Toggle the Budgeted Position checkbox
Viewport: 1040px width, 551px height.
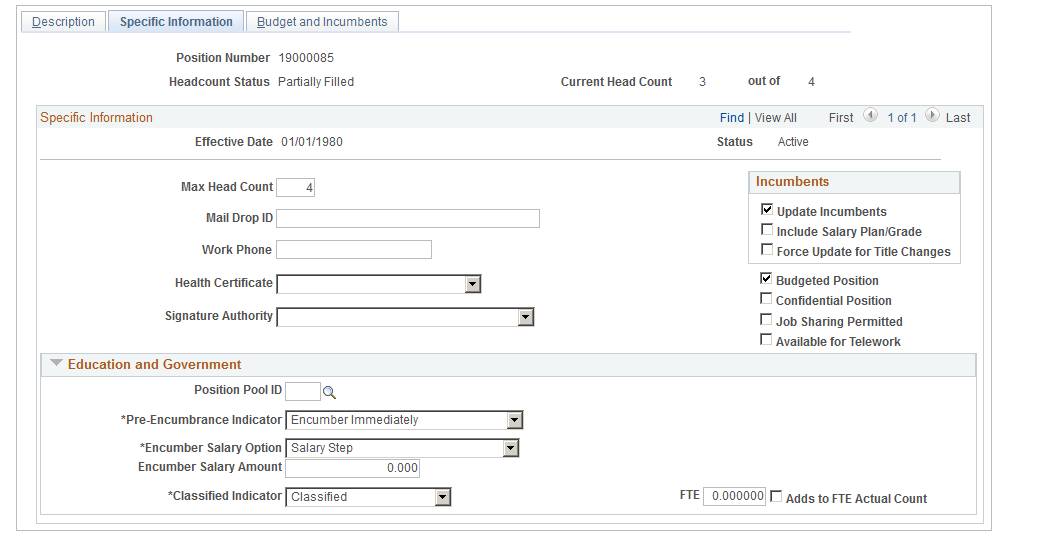point(766,279)
